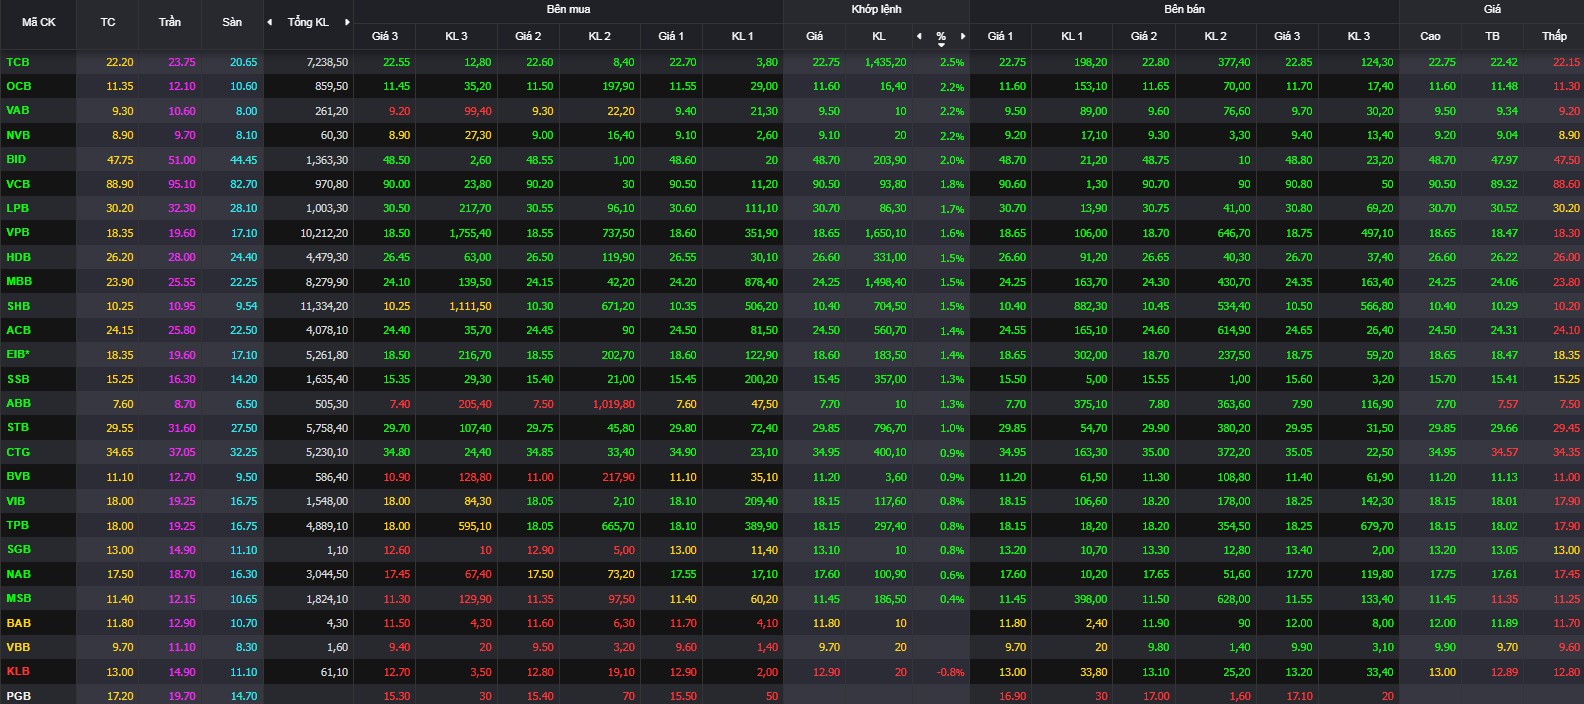
Task: Click KL 2 header under Bên bán
Action: point(1216,36)
